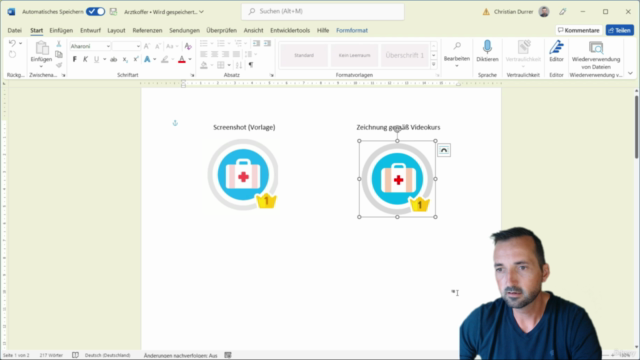Click the text effects A icon
640x360 pixels.
(x=147, y=60)
